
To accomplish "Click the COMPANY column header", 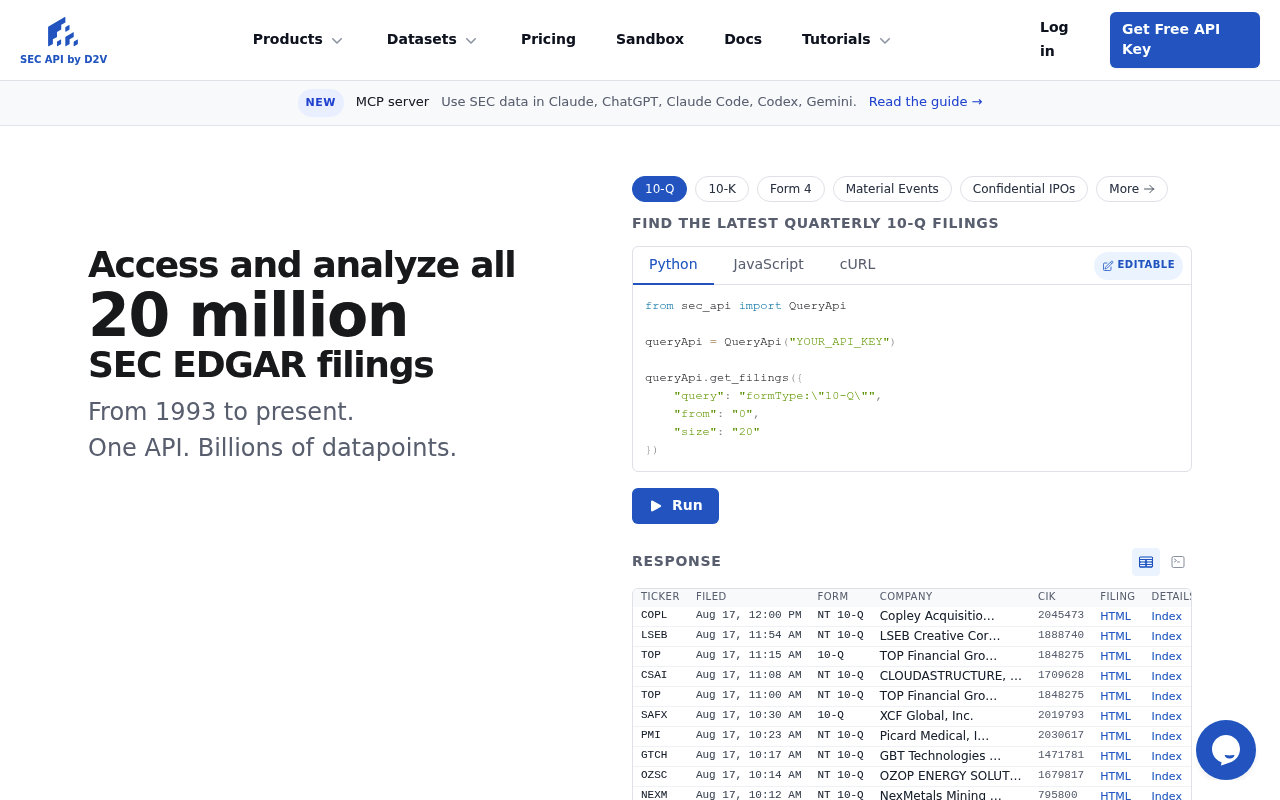I will tap(906, 597).
